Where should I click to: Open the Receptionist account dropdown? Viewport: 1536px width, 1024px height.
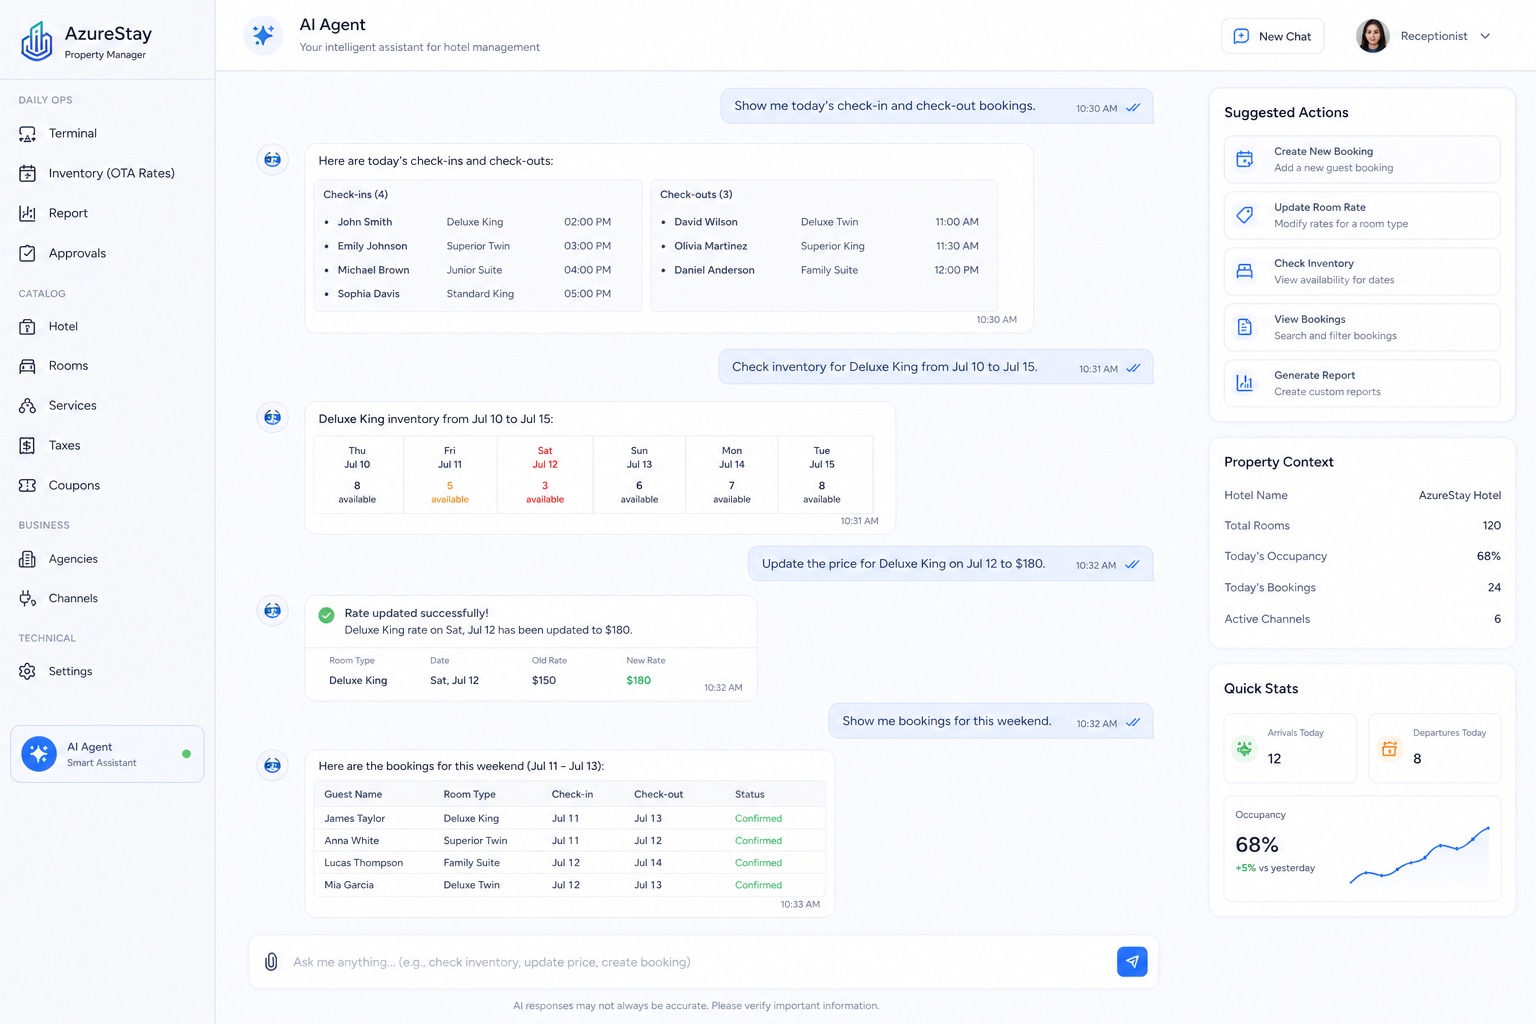(x=1485, y=36)
